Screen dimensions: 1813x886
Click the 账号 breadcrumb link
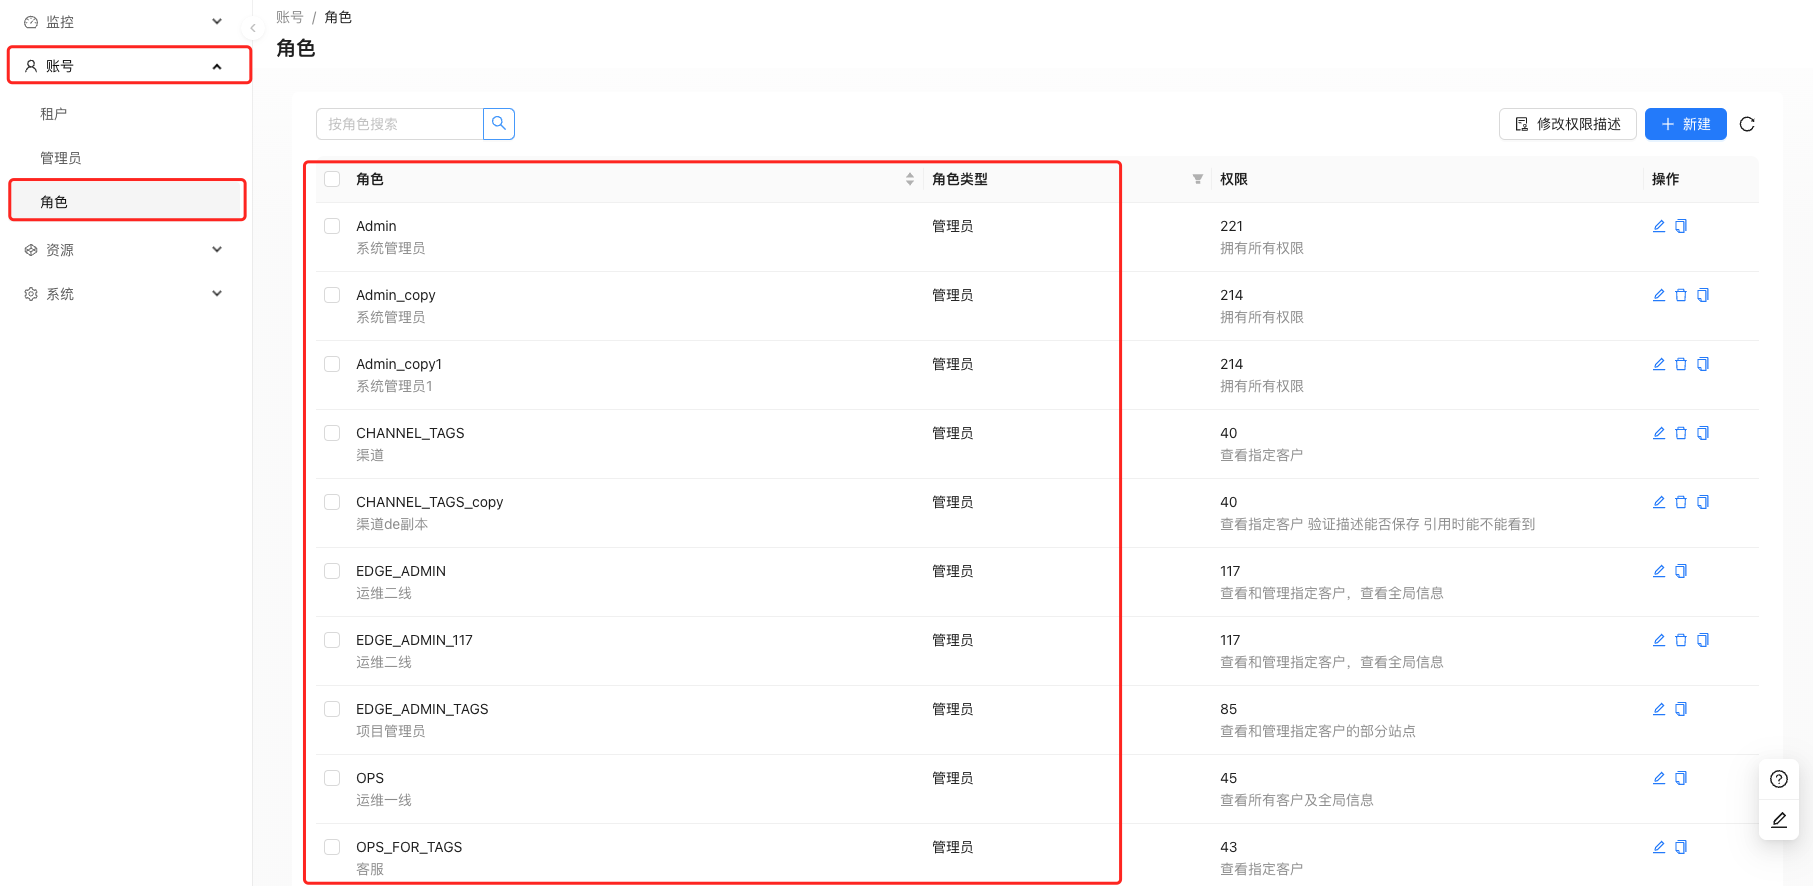[290, 17]
